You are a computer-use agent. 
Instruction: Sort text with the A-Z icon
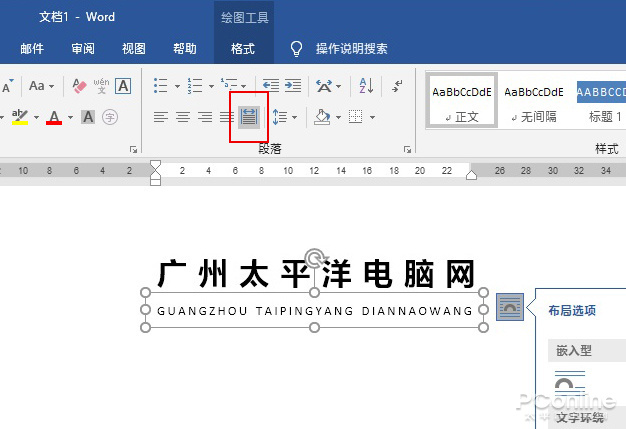366,85
